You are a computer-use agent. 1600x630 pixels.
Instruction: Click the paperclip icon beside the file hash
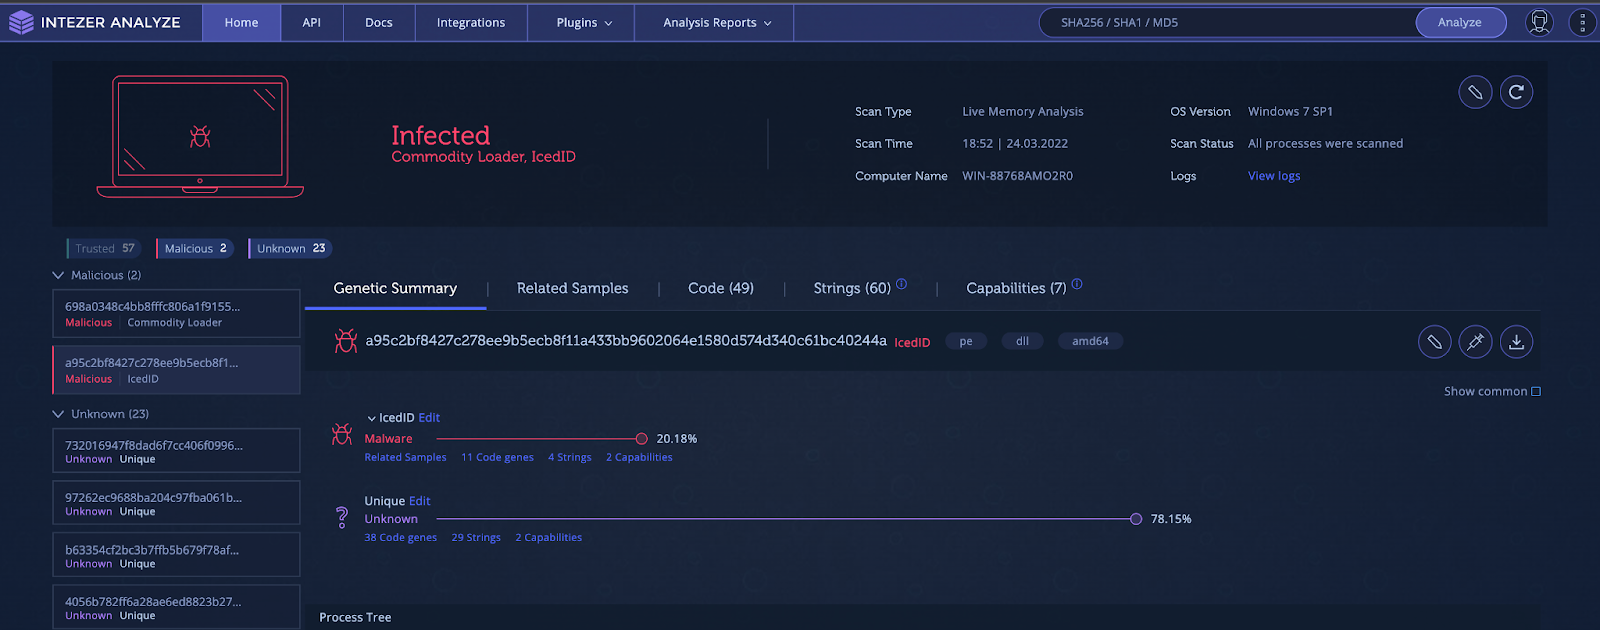coord(1434,342)
